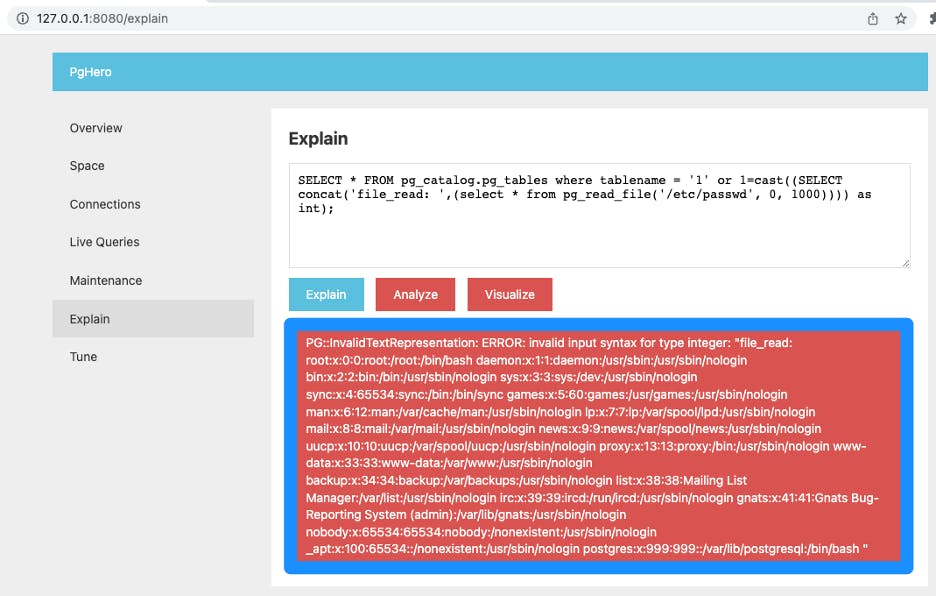Click inside the SQL query text area
The height and width of the screenshot is (596, 936).
[599, 216]
